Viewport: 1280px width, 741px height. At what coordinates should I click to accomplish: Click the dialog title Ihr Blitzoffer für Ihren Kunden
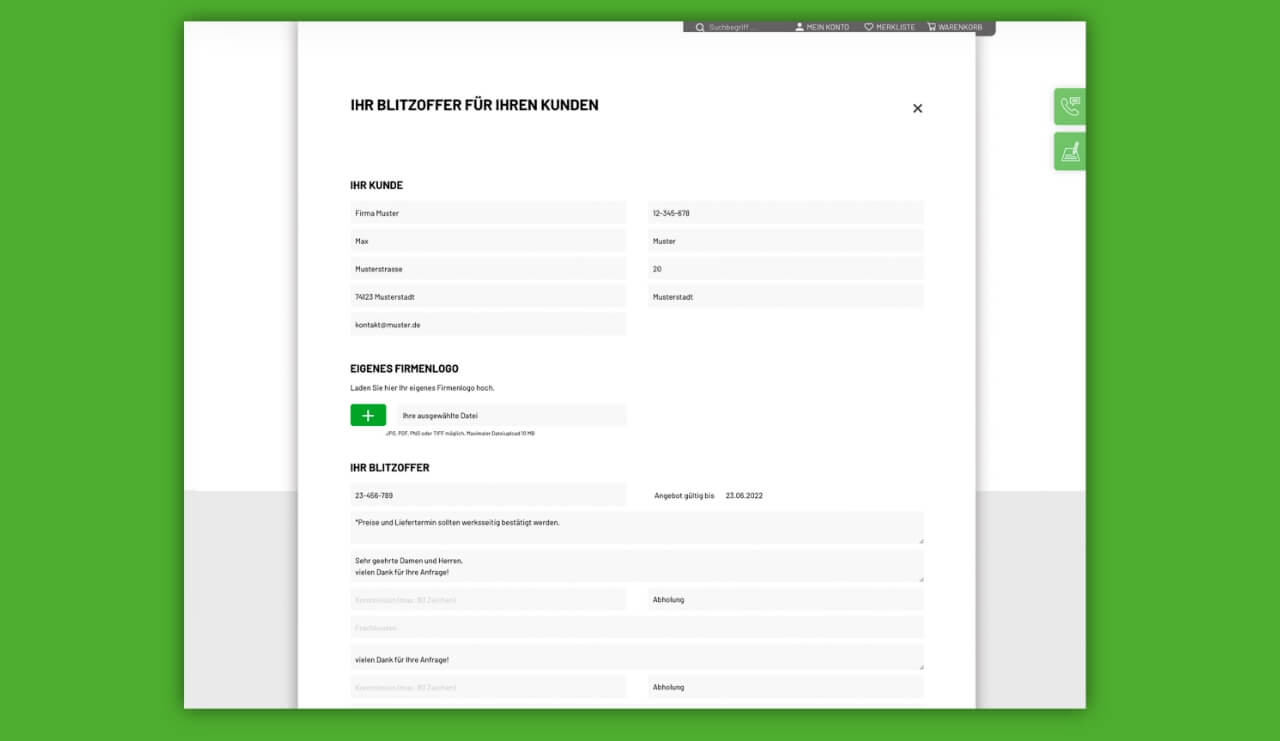tap(474, 105)
